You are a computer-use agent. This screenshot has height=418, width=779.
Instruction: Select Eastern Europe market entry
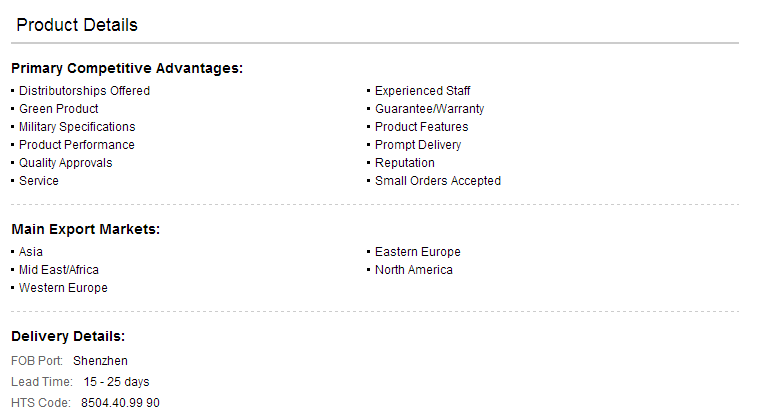[417, 252]
